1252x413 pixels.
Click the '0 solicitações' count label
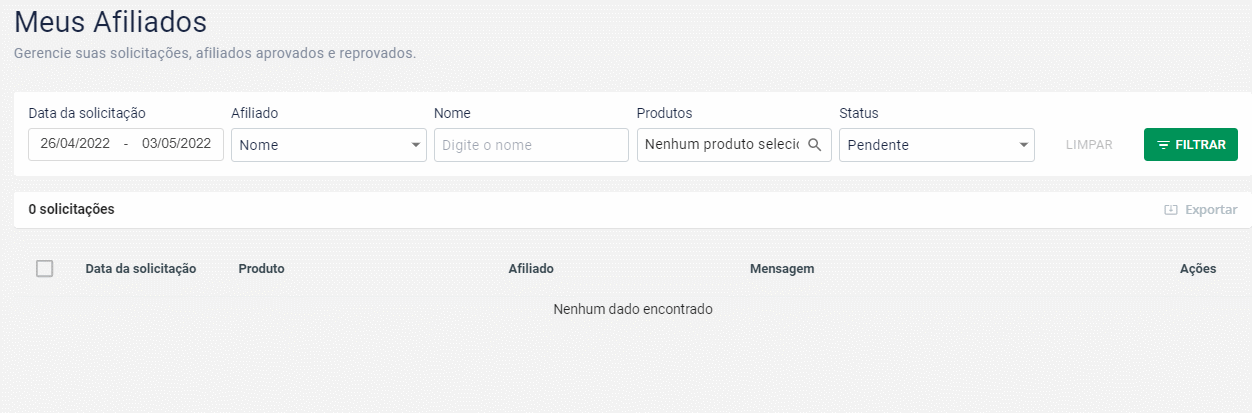pos(71,210)
